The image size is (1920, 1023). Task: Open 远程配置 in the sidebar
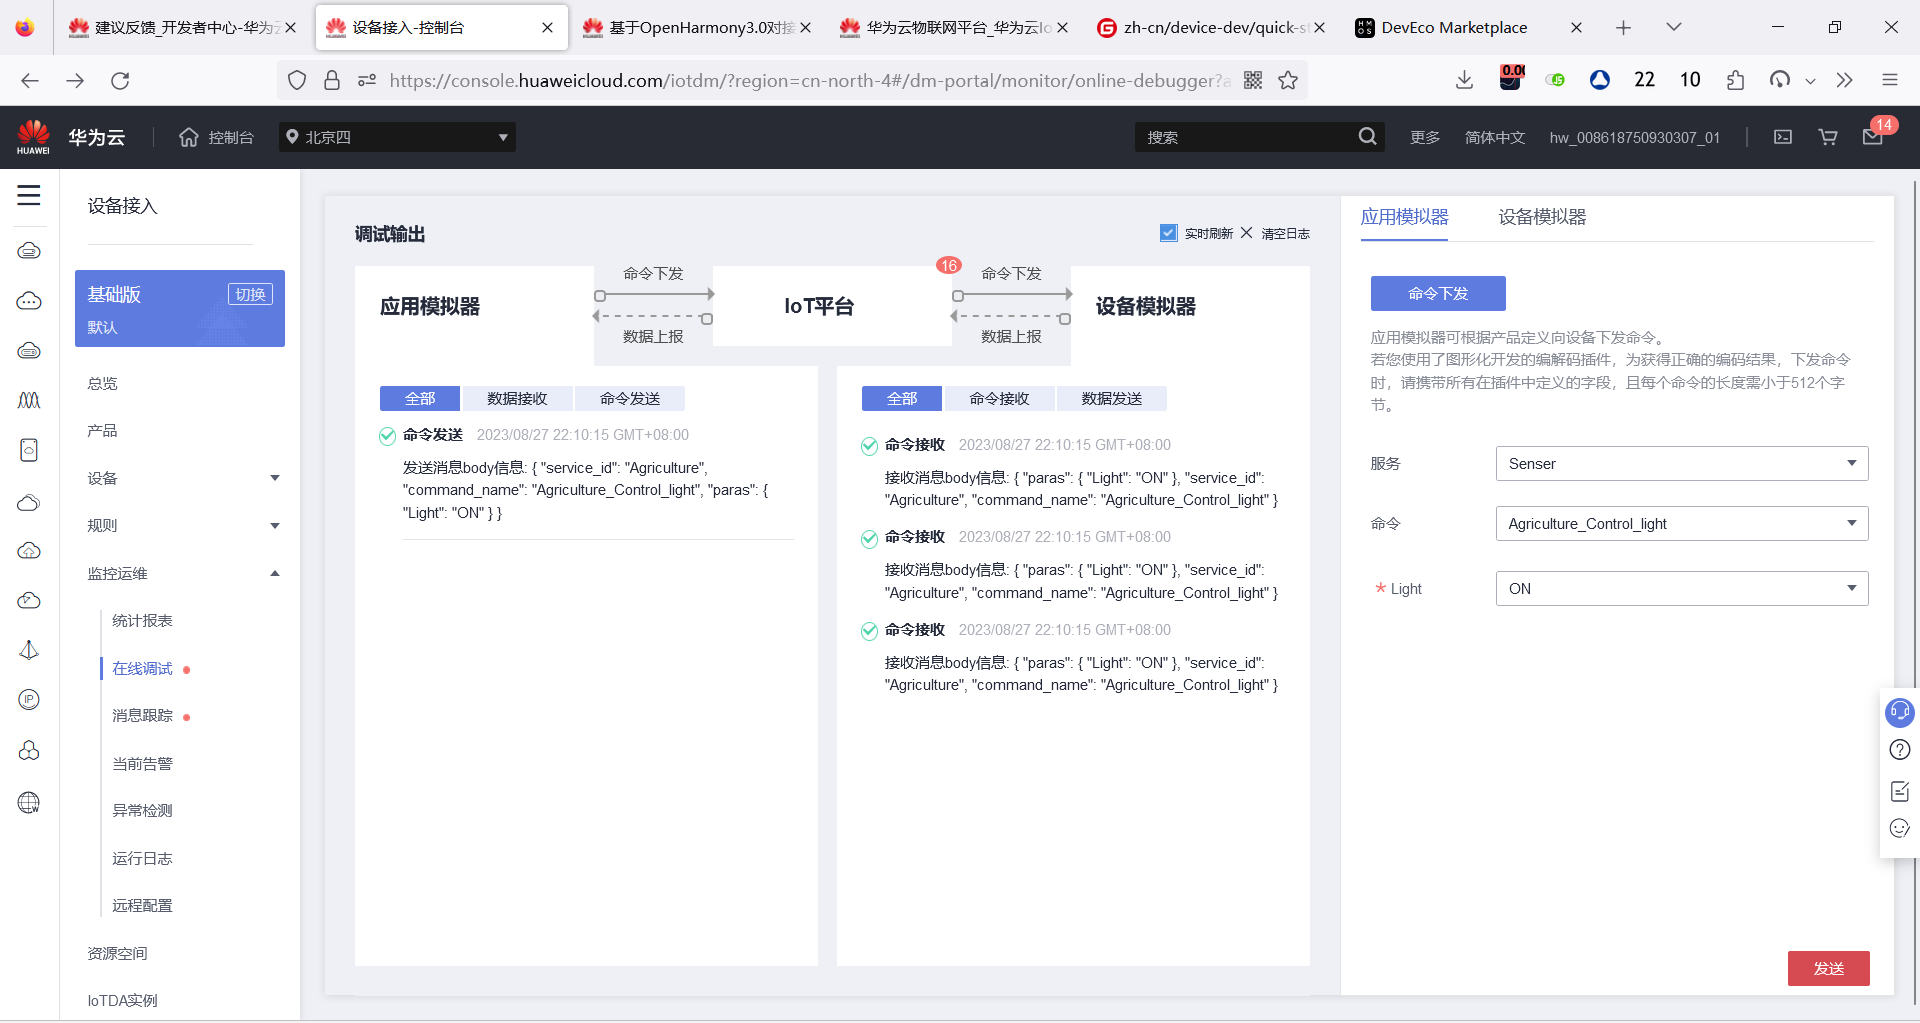point(142,905)
